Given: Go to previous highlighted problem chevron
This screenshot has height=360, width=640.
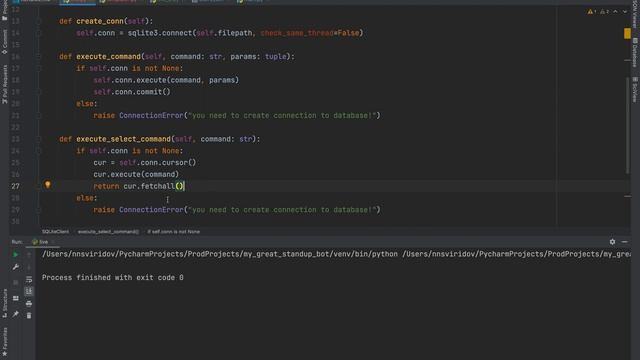Looking at the screenshot, I should pyautogui.click(x=615, y=12).
